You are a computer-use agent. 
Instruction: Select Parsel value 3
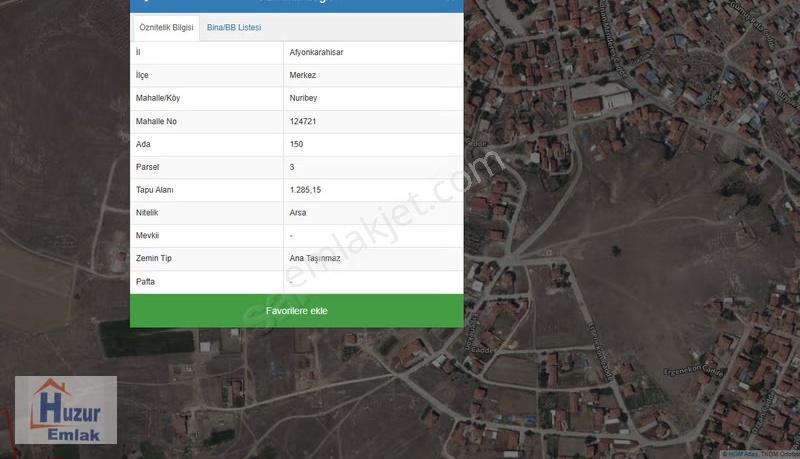[292, 167]
